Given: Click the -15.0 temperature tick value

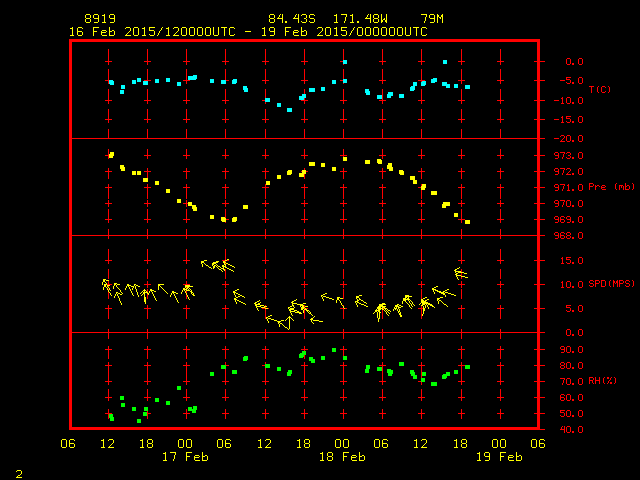Looking at the screenshot, I should click(x=569, y=120).
